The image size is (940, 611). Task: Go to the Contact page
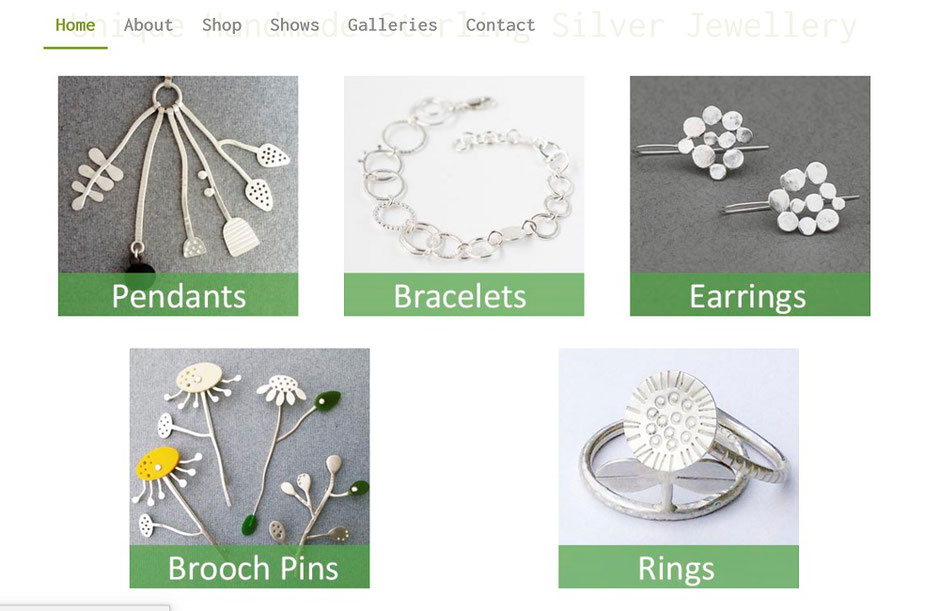click(500, 25)
